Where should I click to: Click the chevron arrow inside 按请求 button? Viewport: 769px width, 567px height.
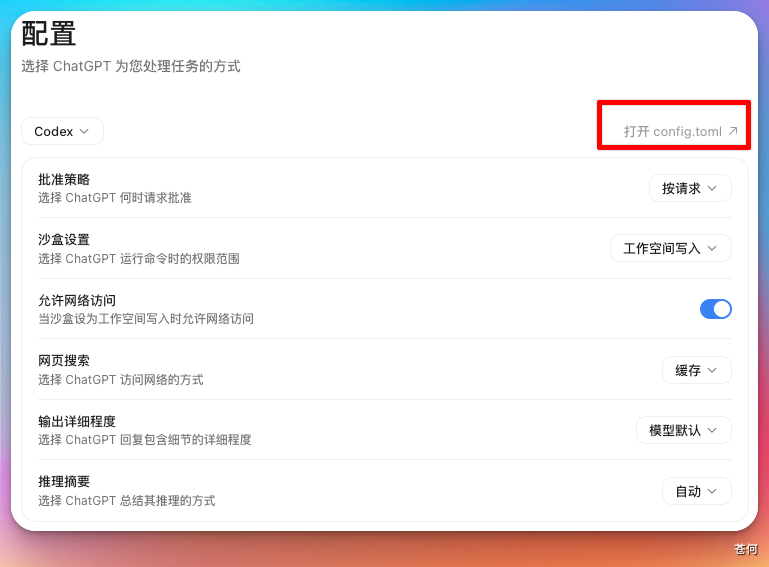click(x=713, y=188)
